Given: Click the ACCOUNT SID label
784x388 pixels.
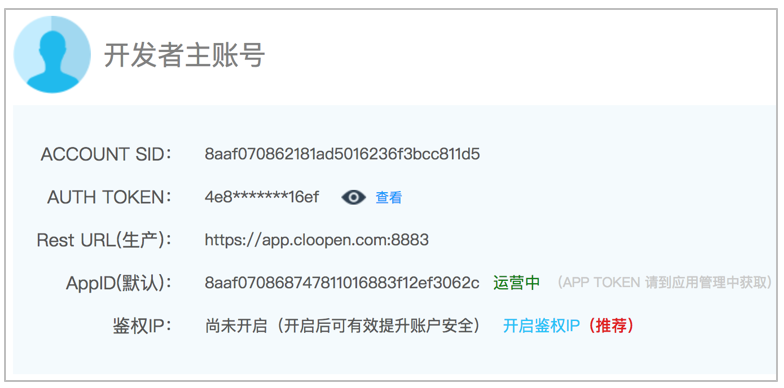Looking at the screenshot, I should [106, 154].
